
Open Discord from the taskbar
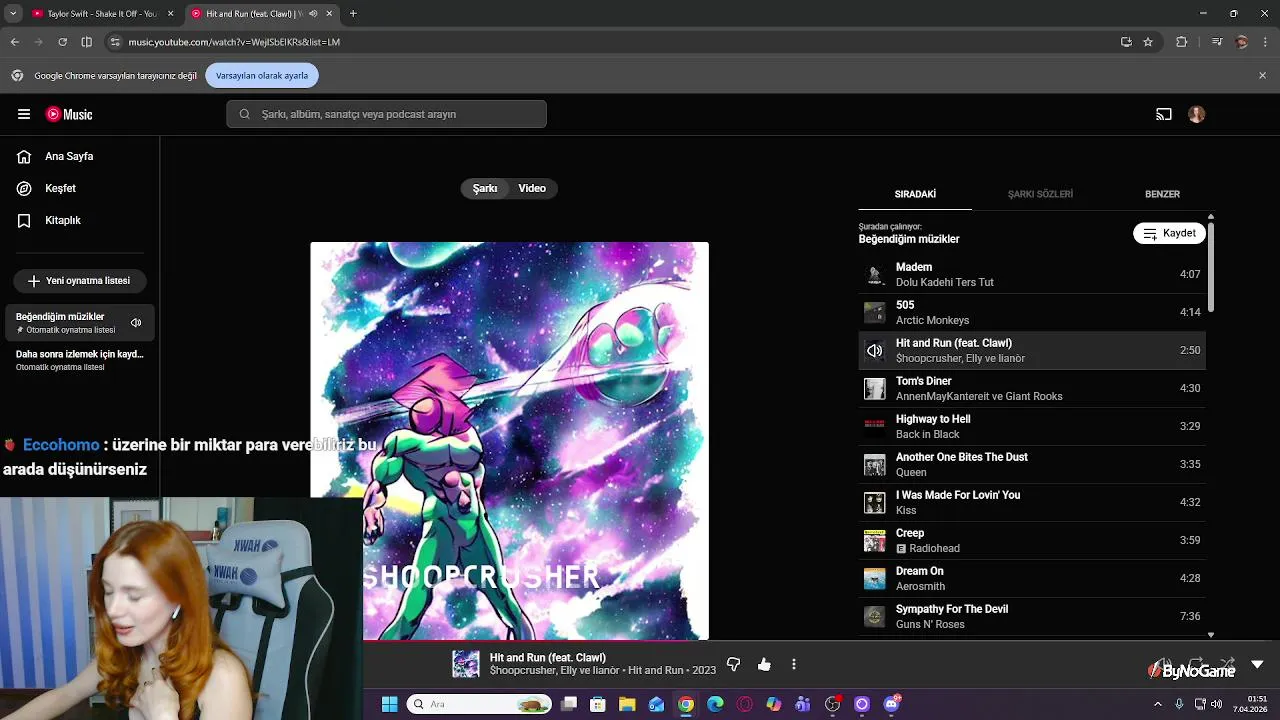(x=891, y=704)
